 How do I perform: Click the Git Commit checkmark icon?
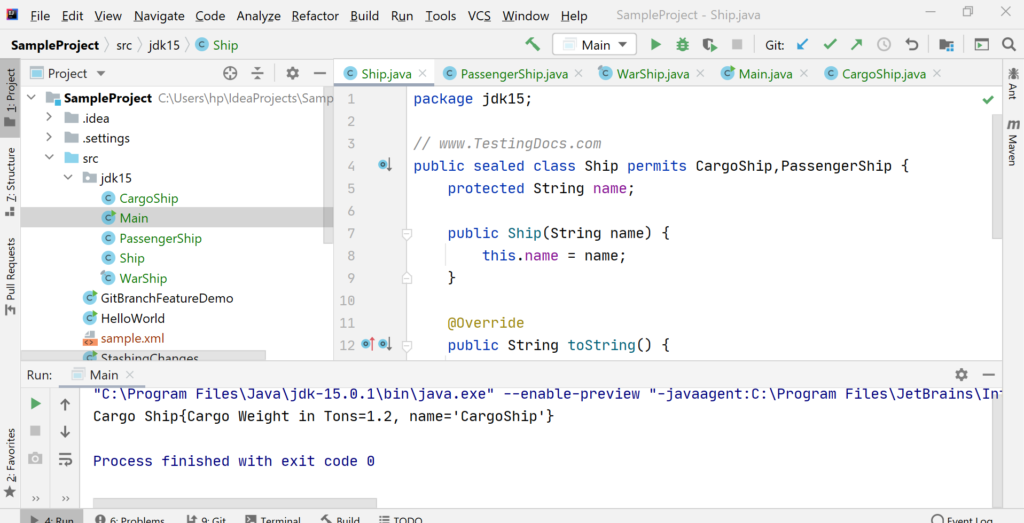[829, 45]
